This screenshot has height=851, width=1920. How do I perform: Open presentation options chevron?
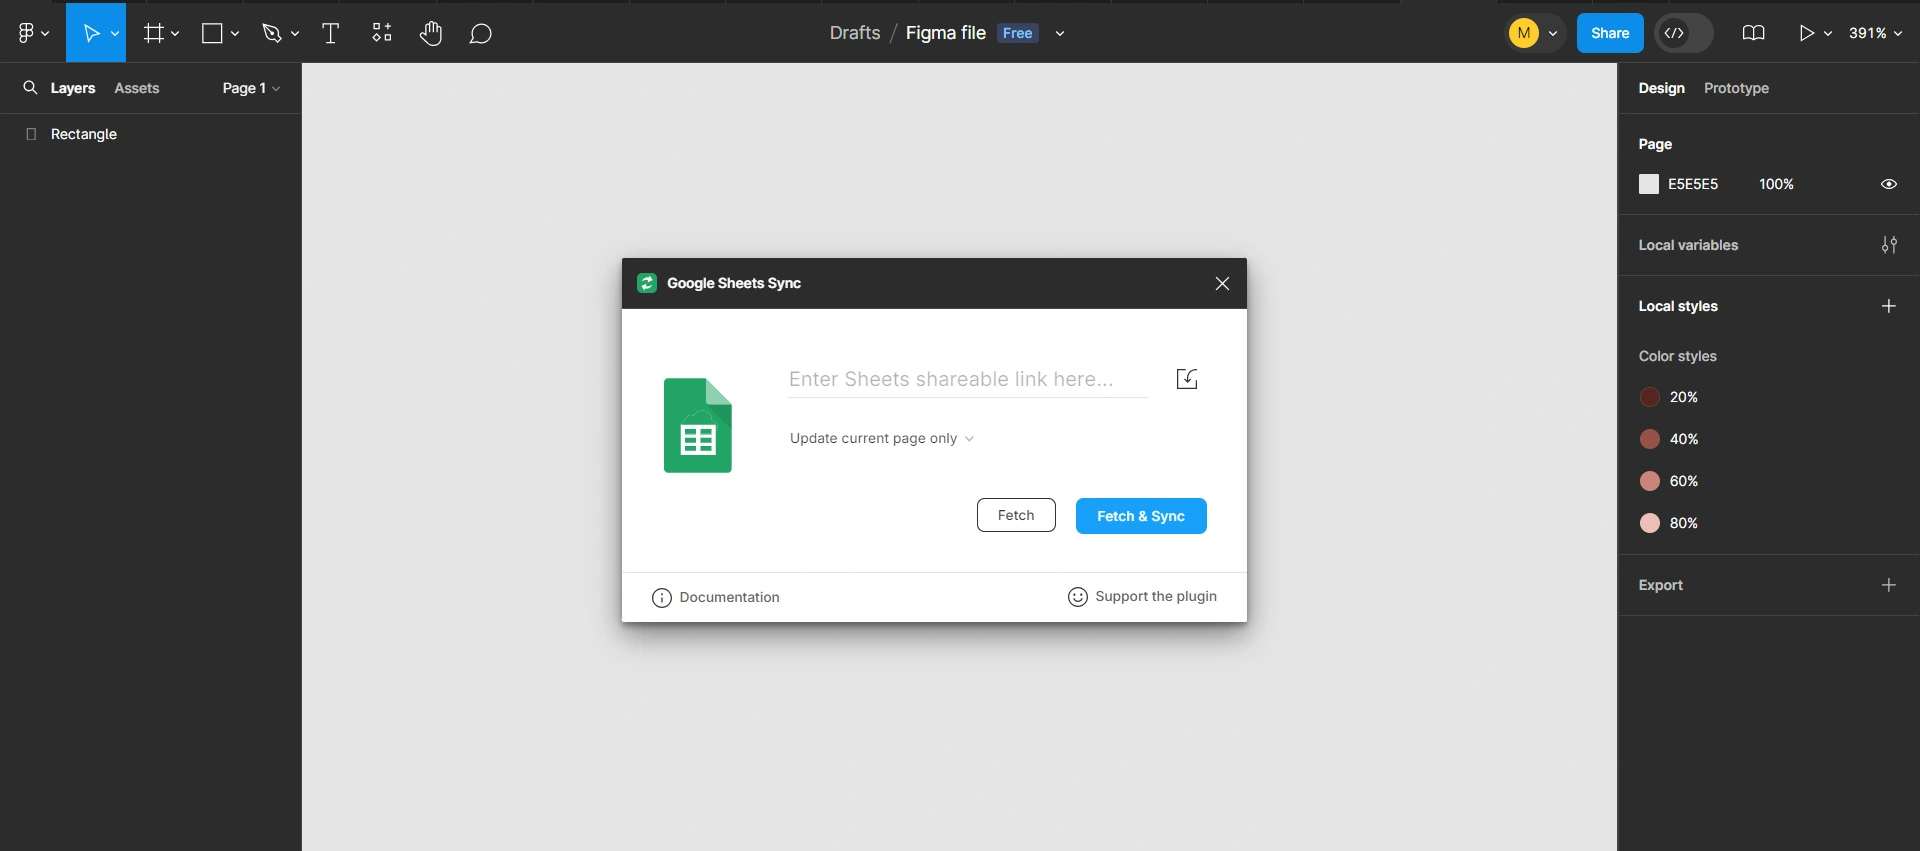[1828, 34]
